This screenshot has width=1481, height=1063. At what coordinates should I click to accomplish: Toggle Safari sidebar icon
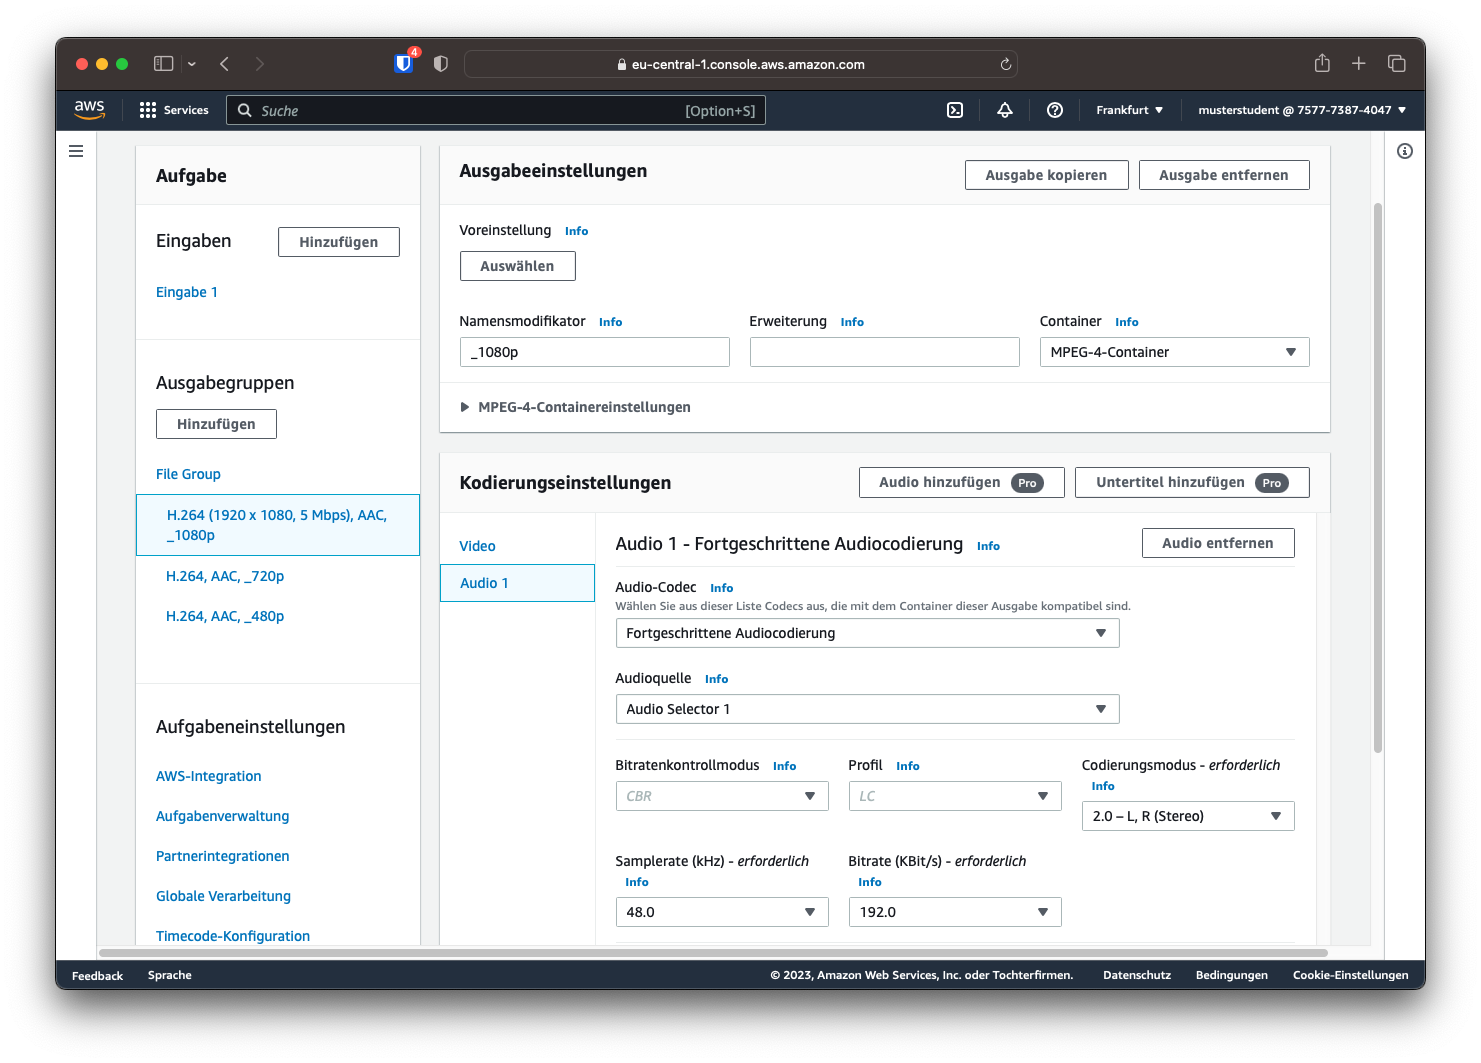tap(164, 64)
